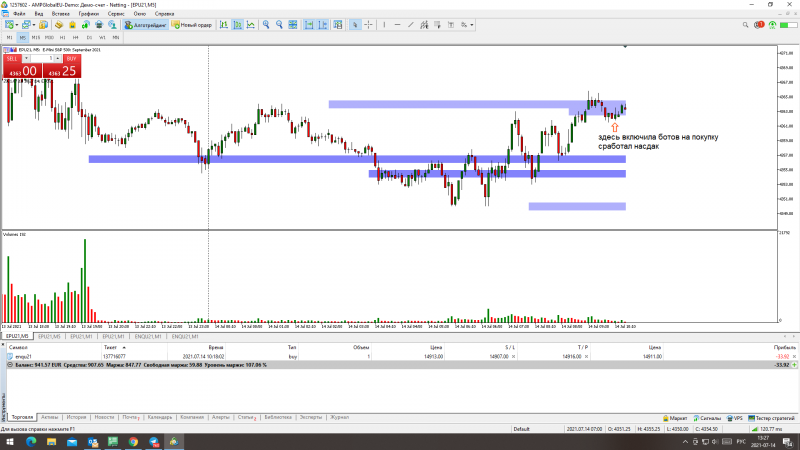Select the vertical line tool
This screenshot has width=800, height=450.
tap(384, 24)
